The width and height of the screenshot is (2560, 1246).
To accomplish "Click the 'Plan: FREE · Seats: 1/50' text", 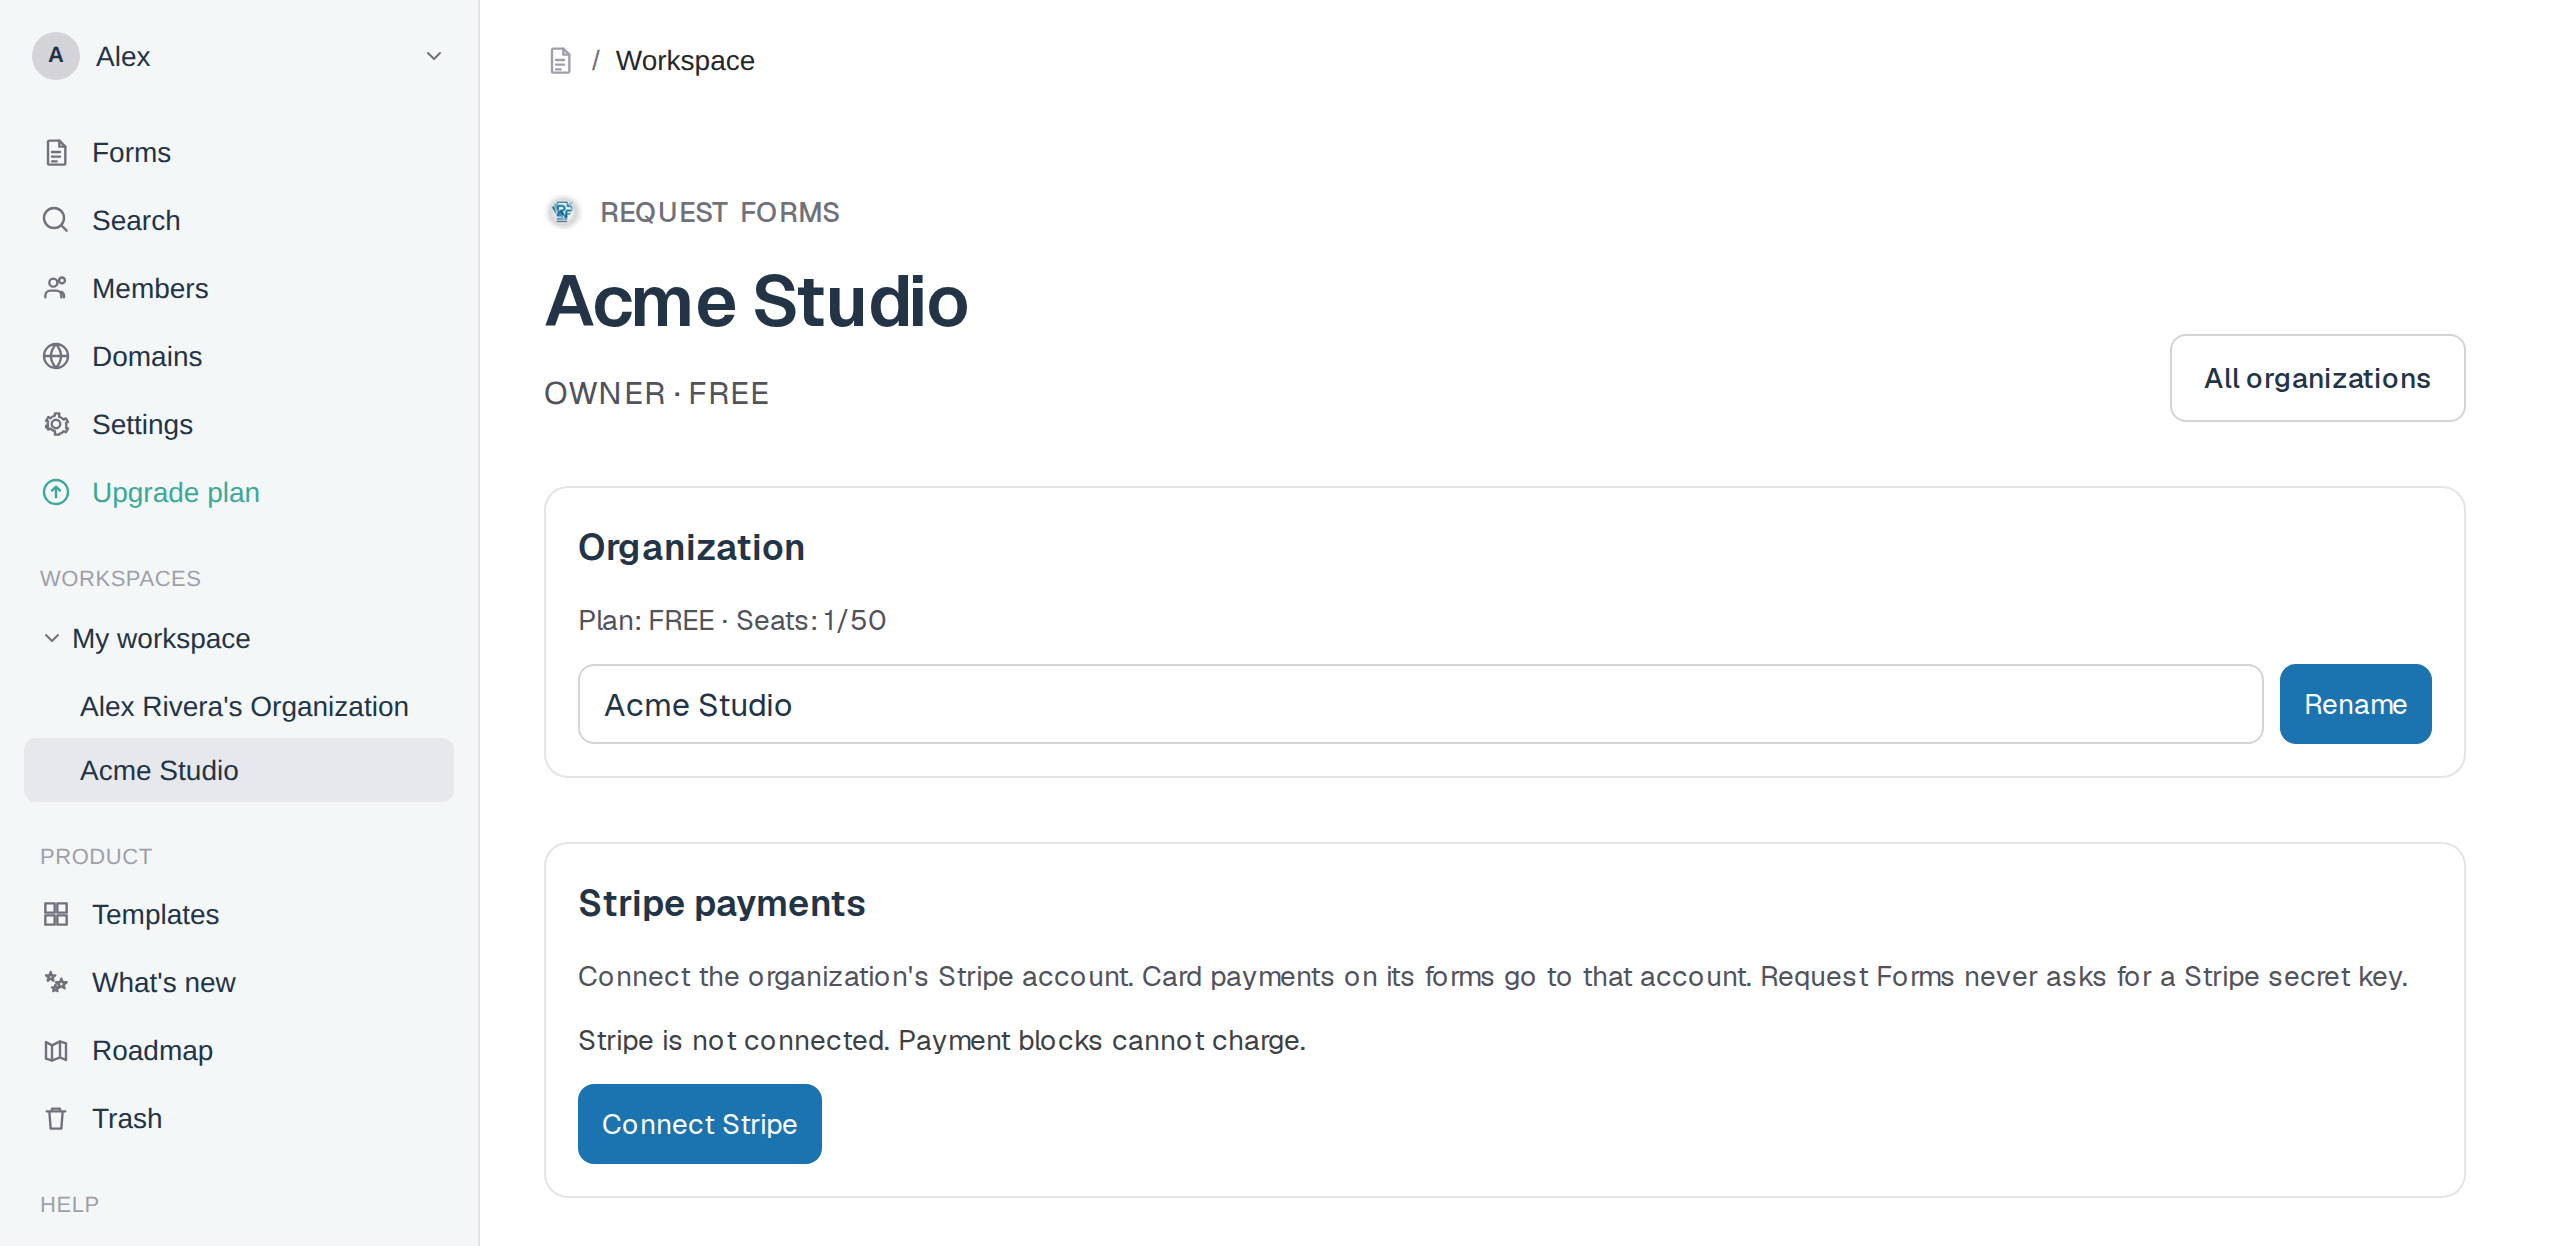I will (732, 620).
